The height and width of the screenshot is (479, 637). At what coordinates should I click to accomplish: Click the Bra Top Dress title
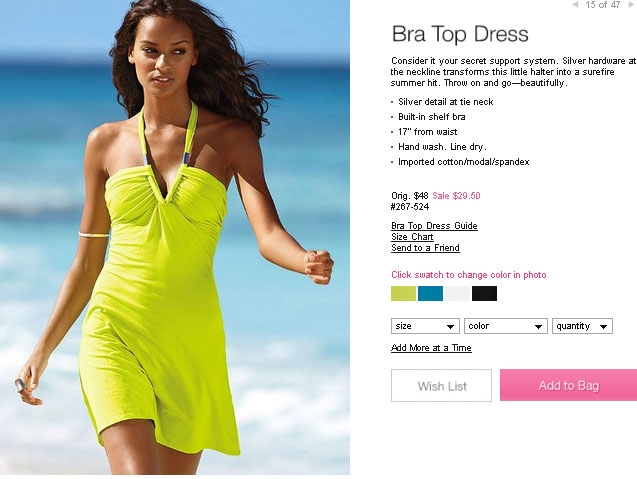(460, 34)
